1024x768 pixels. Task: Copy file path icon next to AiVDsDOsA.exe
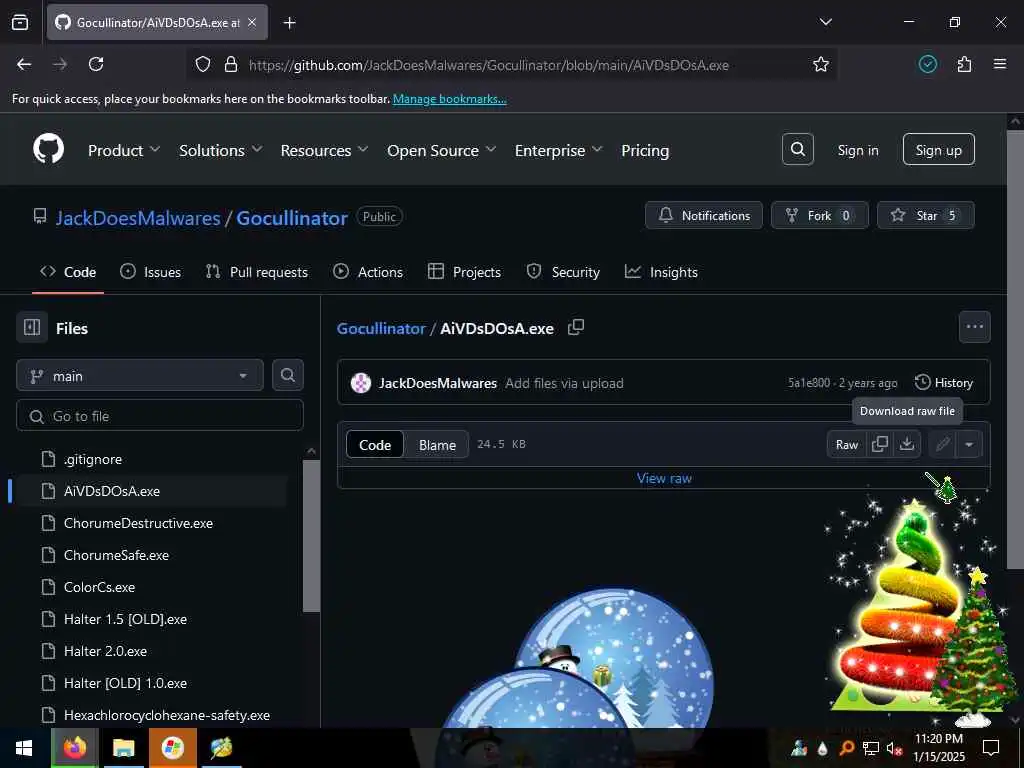pos(575,327)
